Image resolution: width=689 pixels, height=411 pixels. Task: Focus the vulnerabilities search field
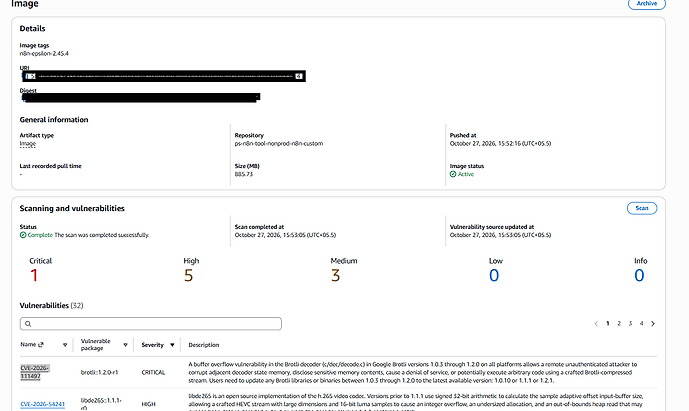click(151, 324)
